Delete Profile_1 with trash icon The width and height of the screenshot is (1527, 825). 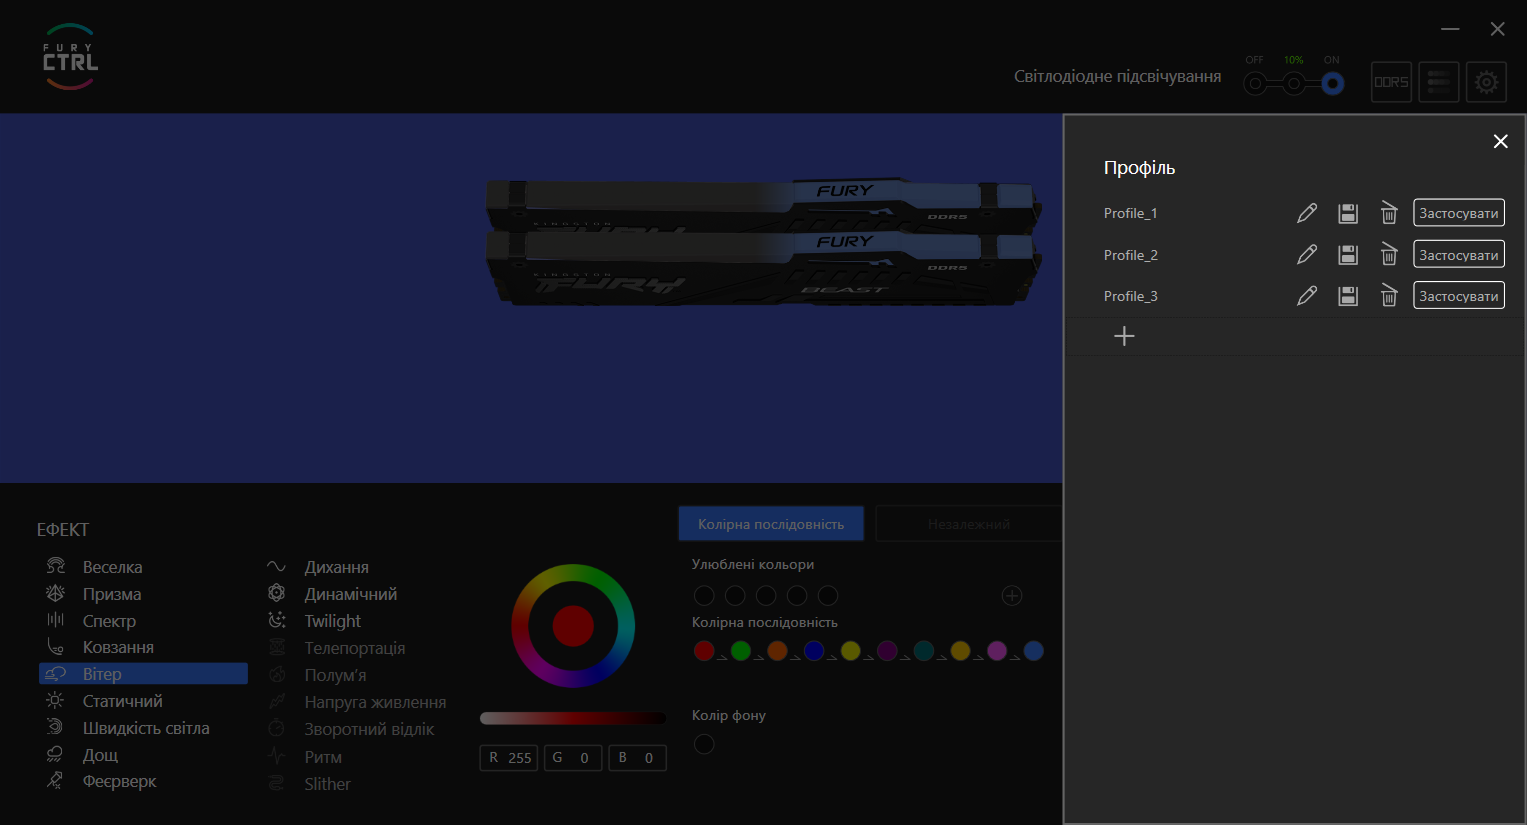pos(1389,213)
